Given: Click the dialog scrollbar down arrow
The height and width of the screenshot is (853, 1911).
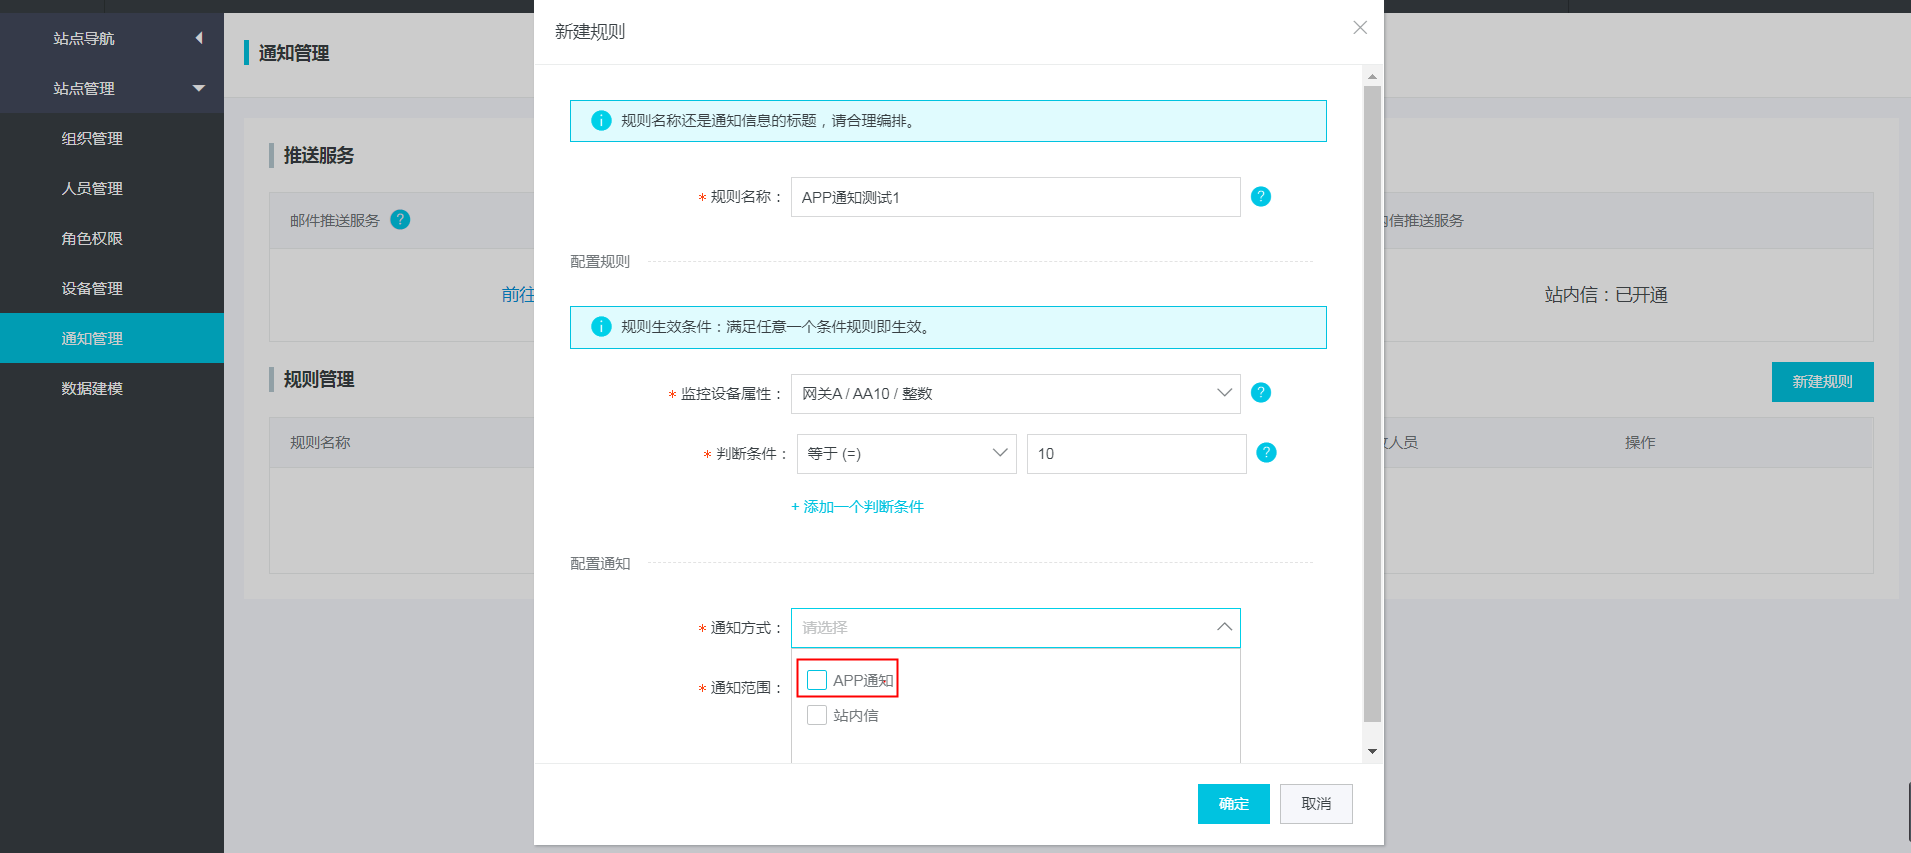Looking at the screenshot, I should (x=1372, y=751).
